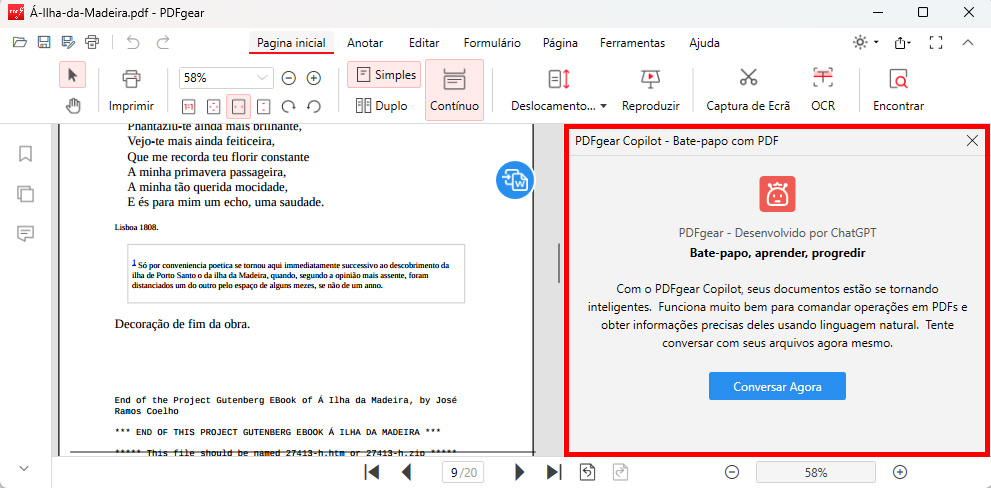Switch to Simples single page view
Image resolution: width=991 pixels, height=488 pixels.
384,75
